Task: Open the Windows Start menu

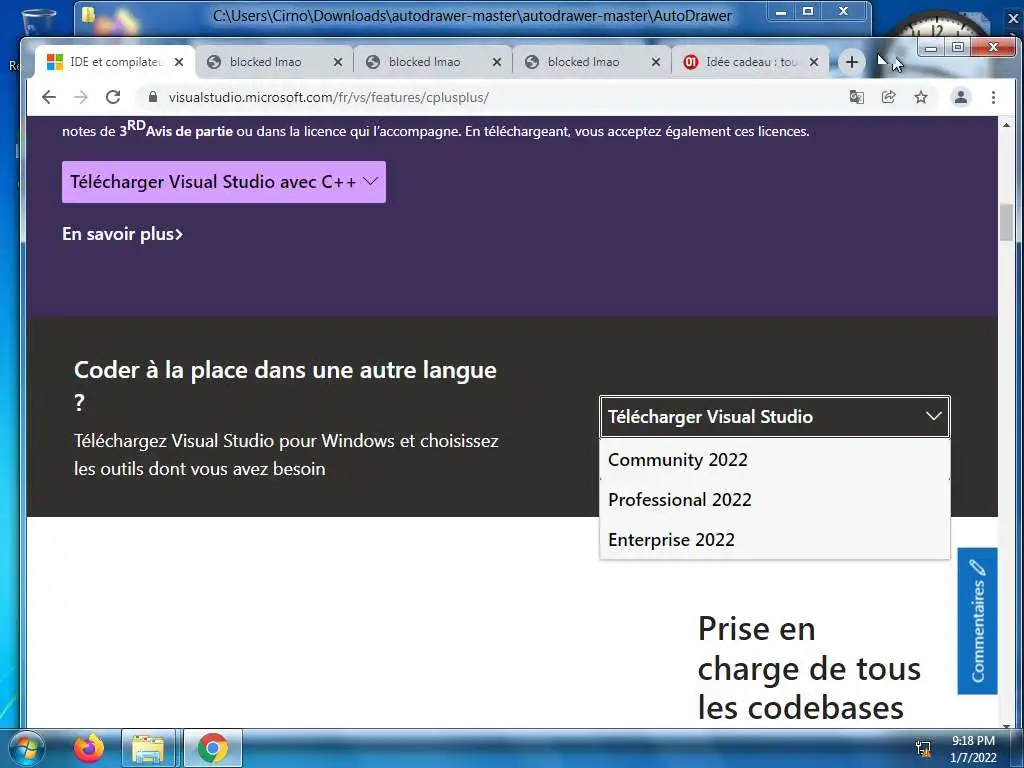Action: click(x=27, y=748)
